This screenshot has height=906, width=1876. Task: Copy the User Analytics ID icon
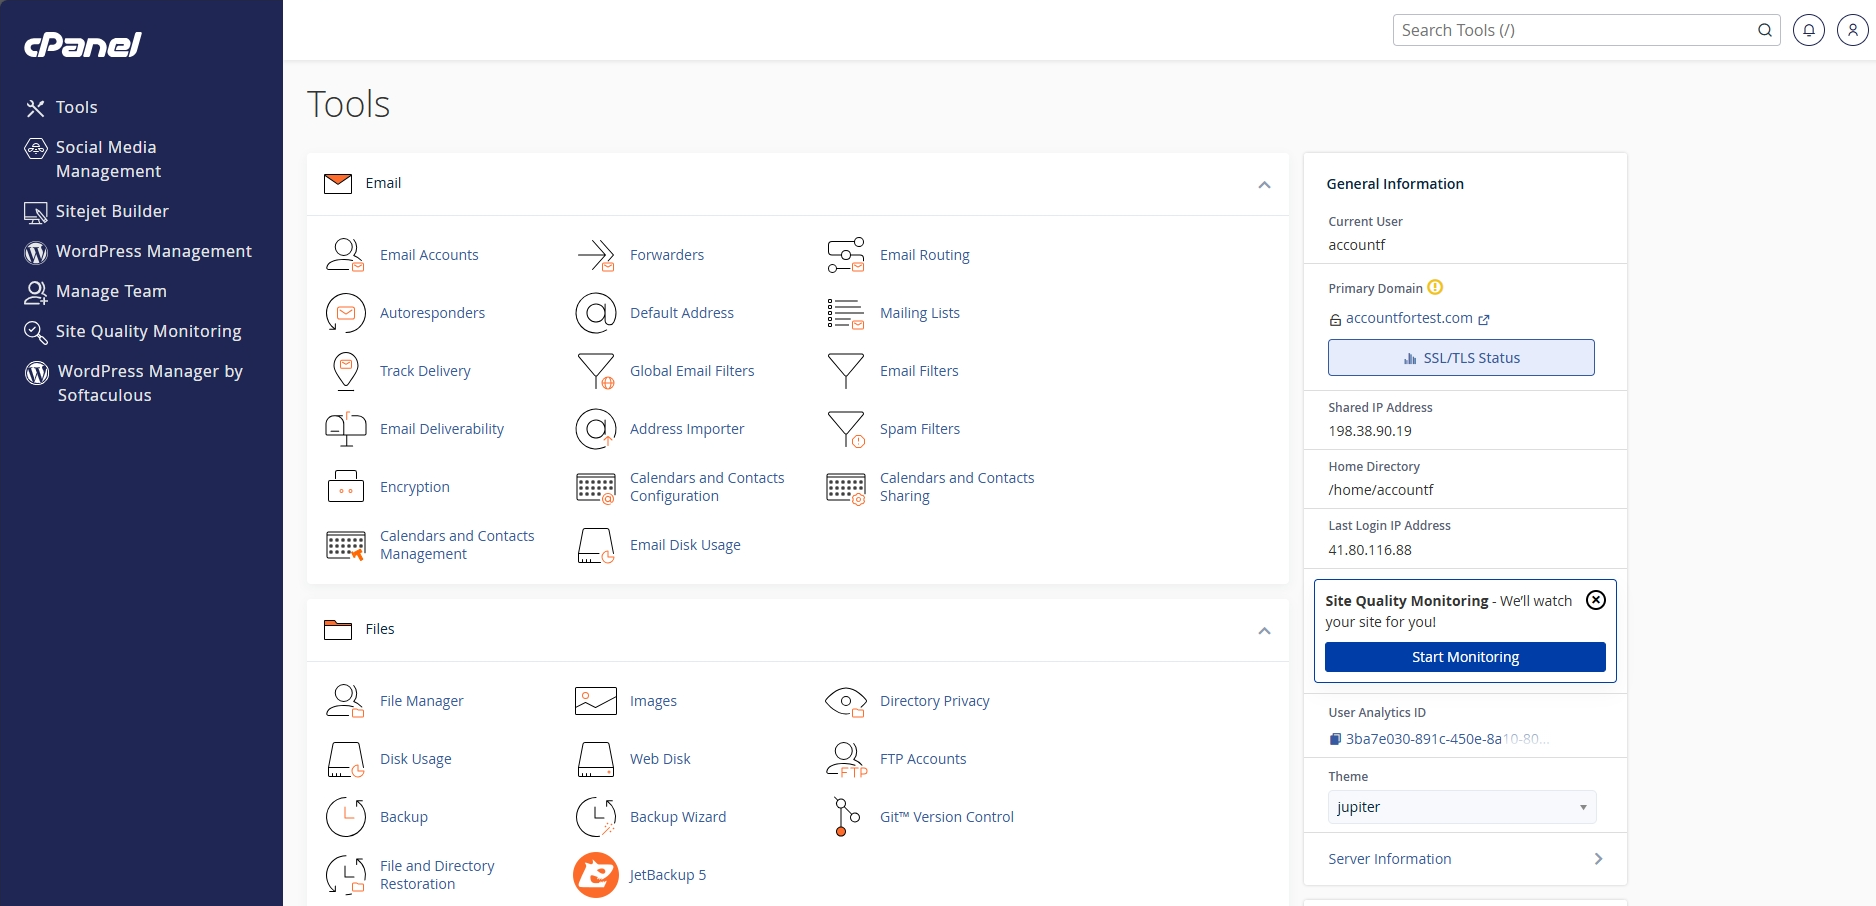pos(1335,739)
